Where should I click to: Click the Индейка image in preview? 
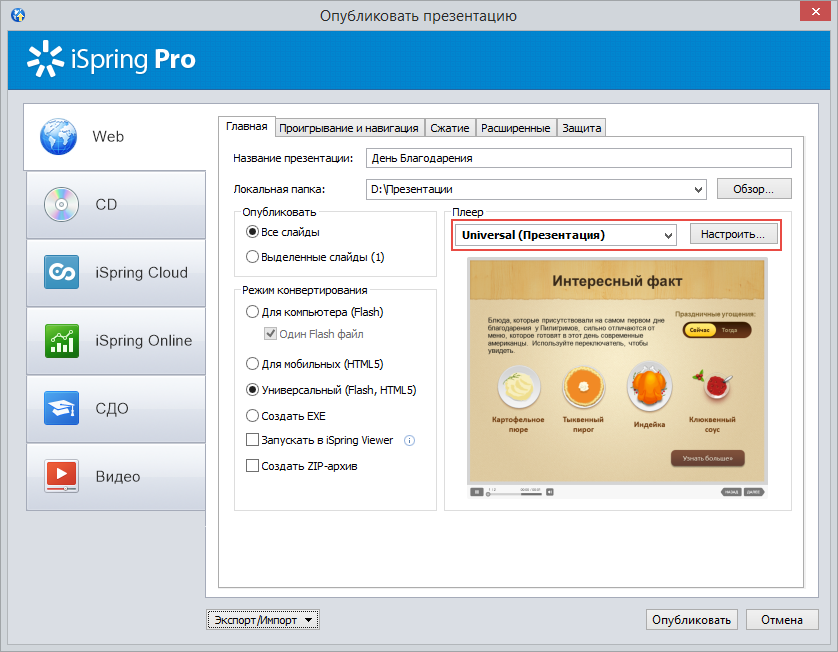click(x=649, y=385)
